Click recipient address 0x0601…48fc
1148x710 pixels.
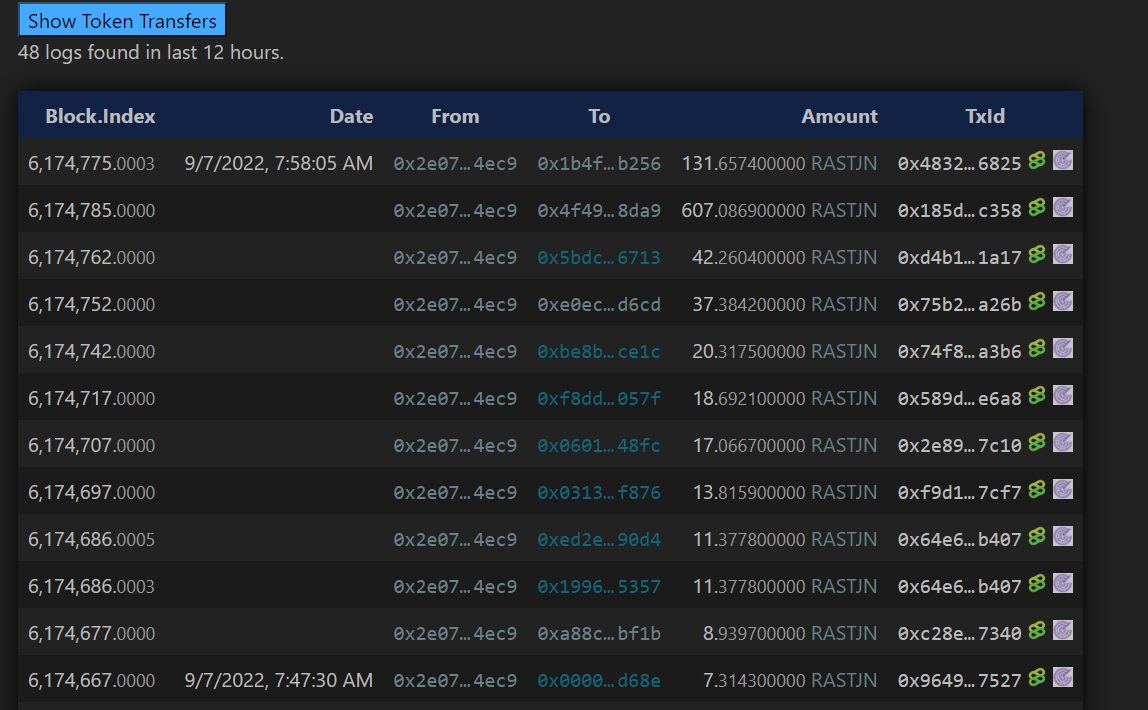tap(599, 445)
